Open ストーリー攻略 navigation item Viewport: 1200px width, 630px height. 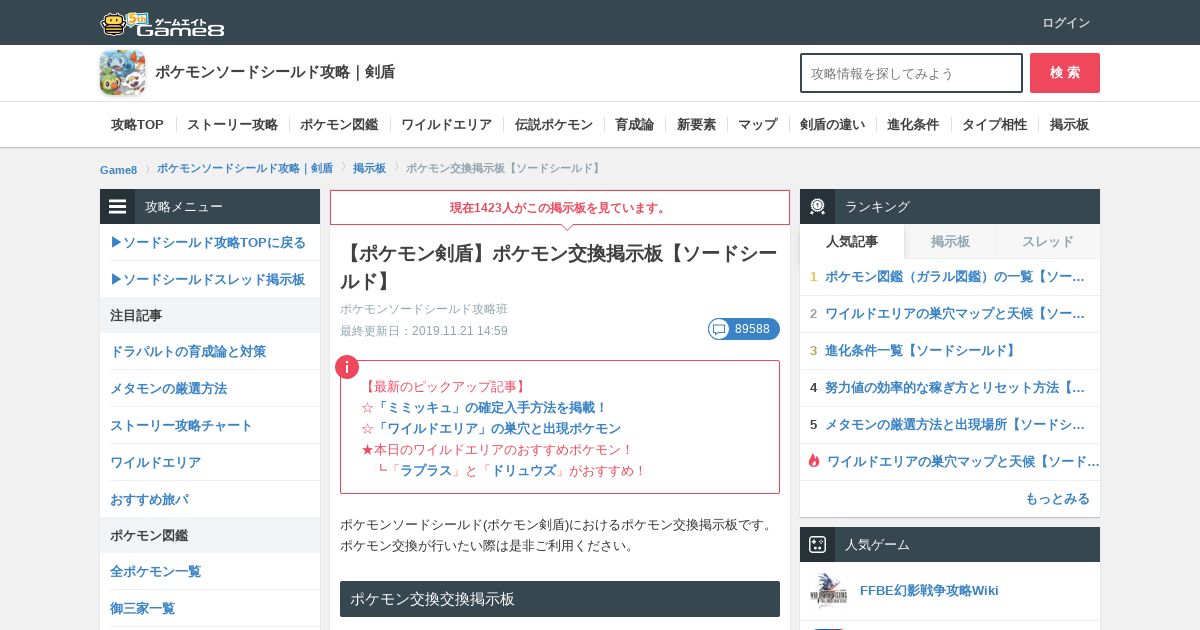tap(232, 125)
